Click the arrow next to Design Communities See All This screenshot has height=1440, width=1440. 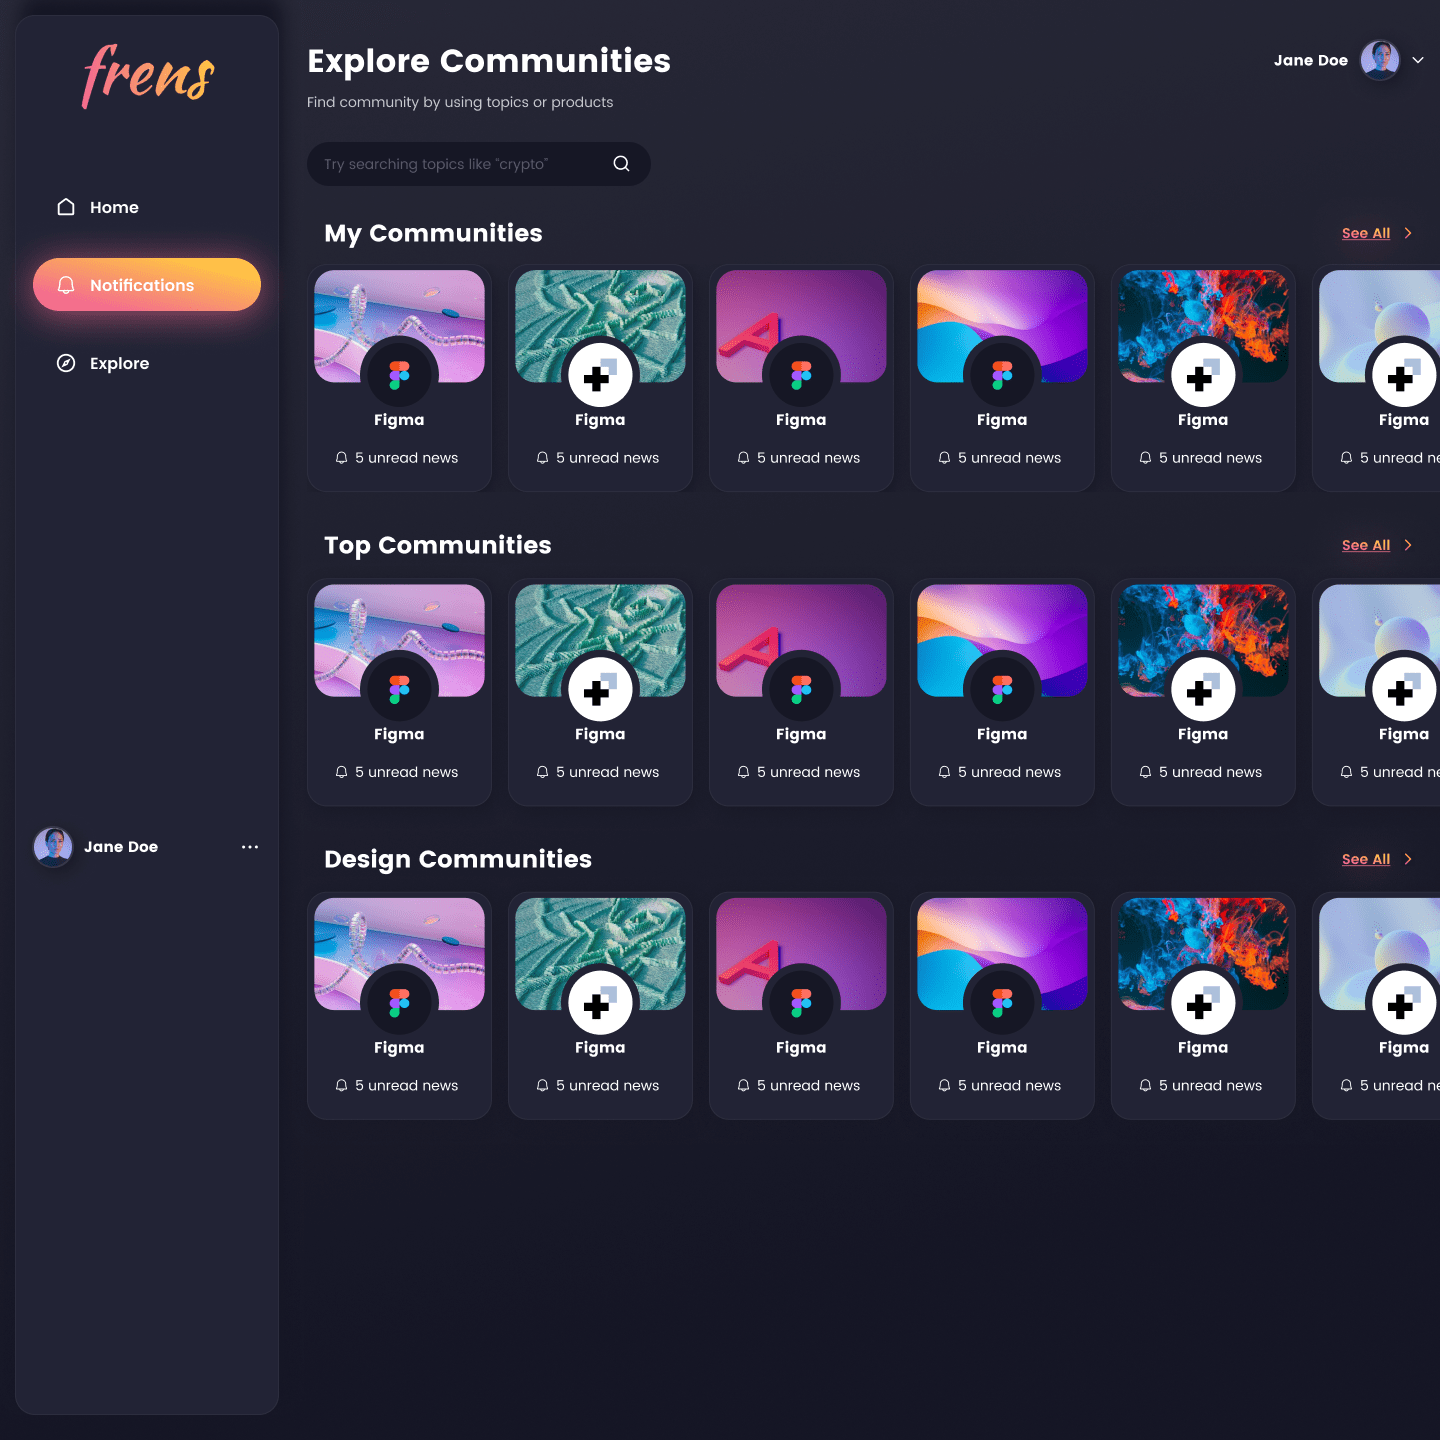1408,859
